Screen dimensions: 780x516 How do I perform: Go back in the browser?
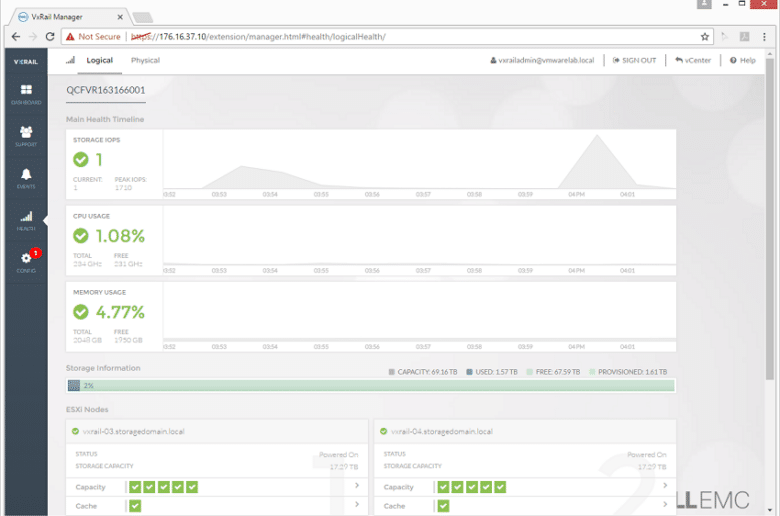tap(16, 36)
